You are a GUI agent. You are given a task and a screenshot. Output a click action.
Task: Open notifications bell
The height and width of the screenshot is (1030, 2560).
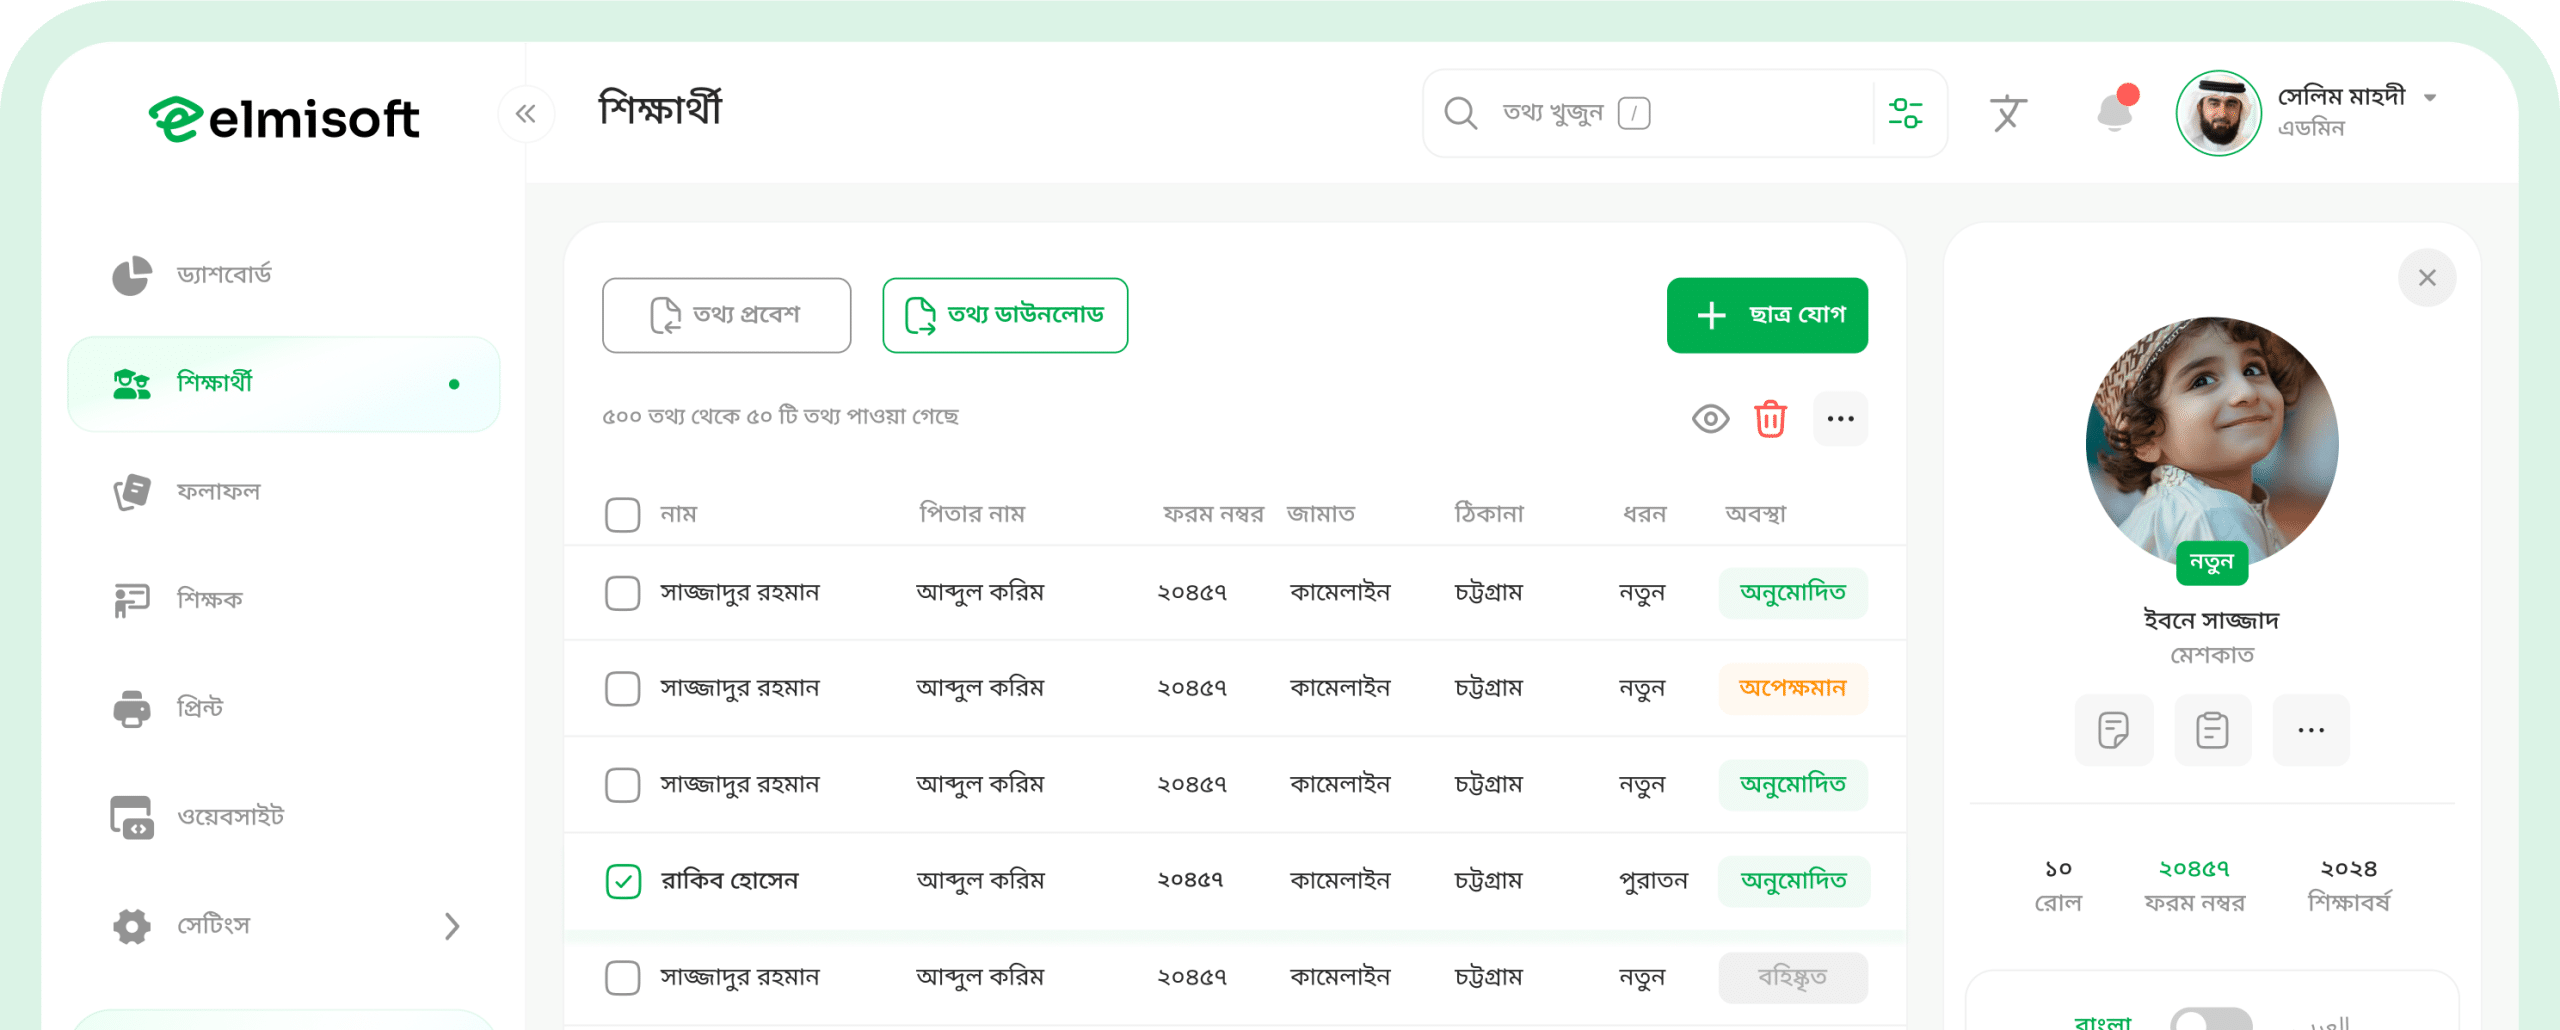coord(2115,110)
